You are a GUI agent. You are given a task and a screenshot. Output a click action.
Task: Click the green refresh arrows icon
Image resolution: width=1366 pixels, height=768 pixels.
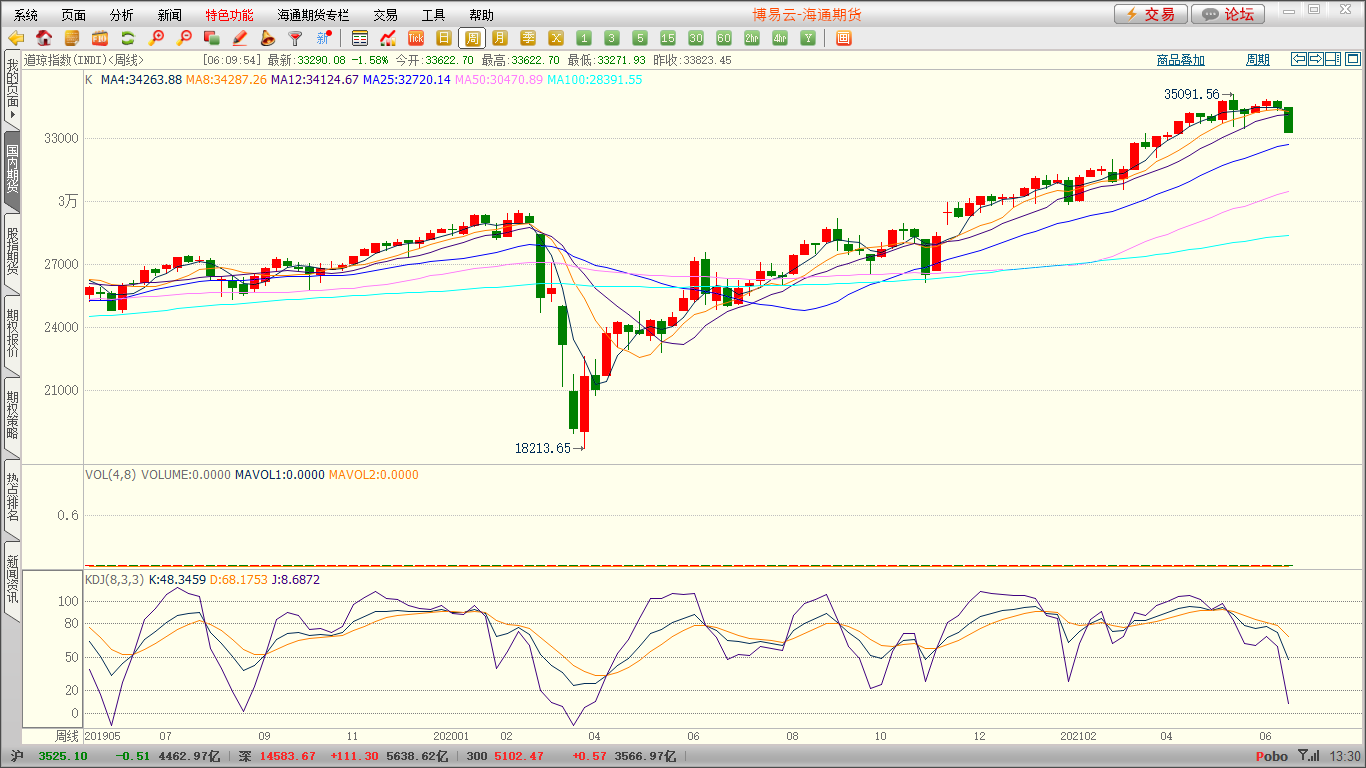[x=128, y=38]
